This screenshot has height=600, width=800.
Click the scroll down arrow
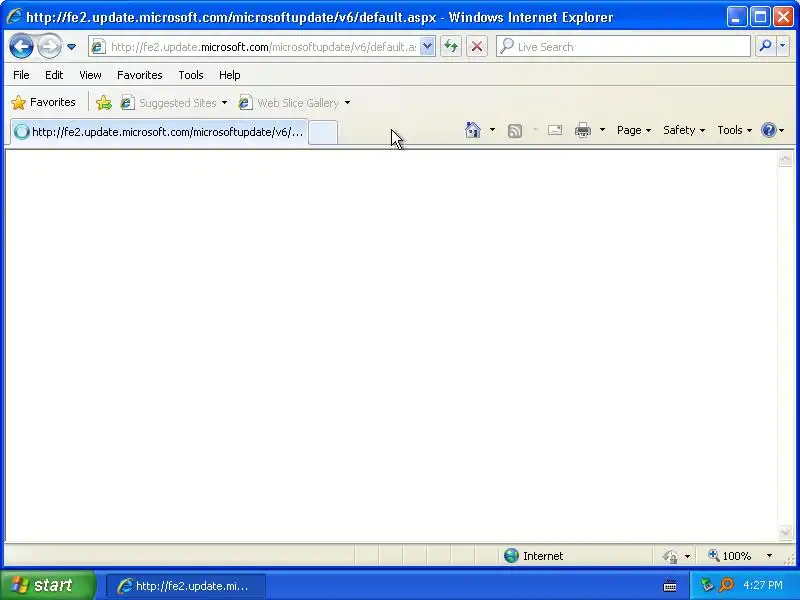click(x=785, y=532)
